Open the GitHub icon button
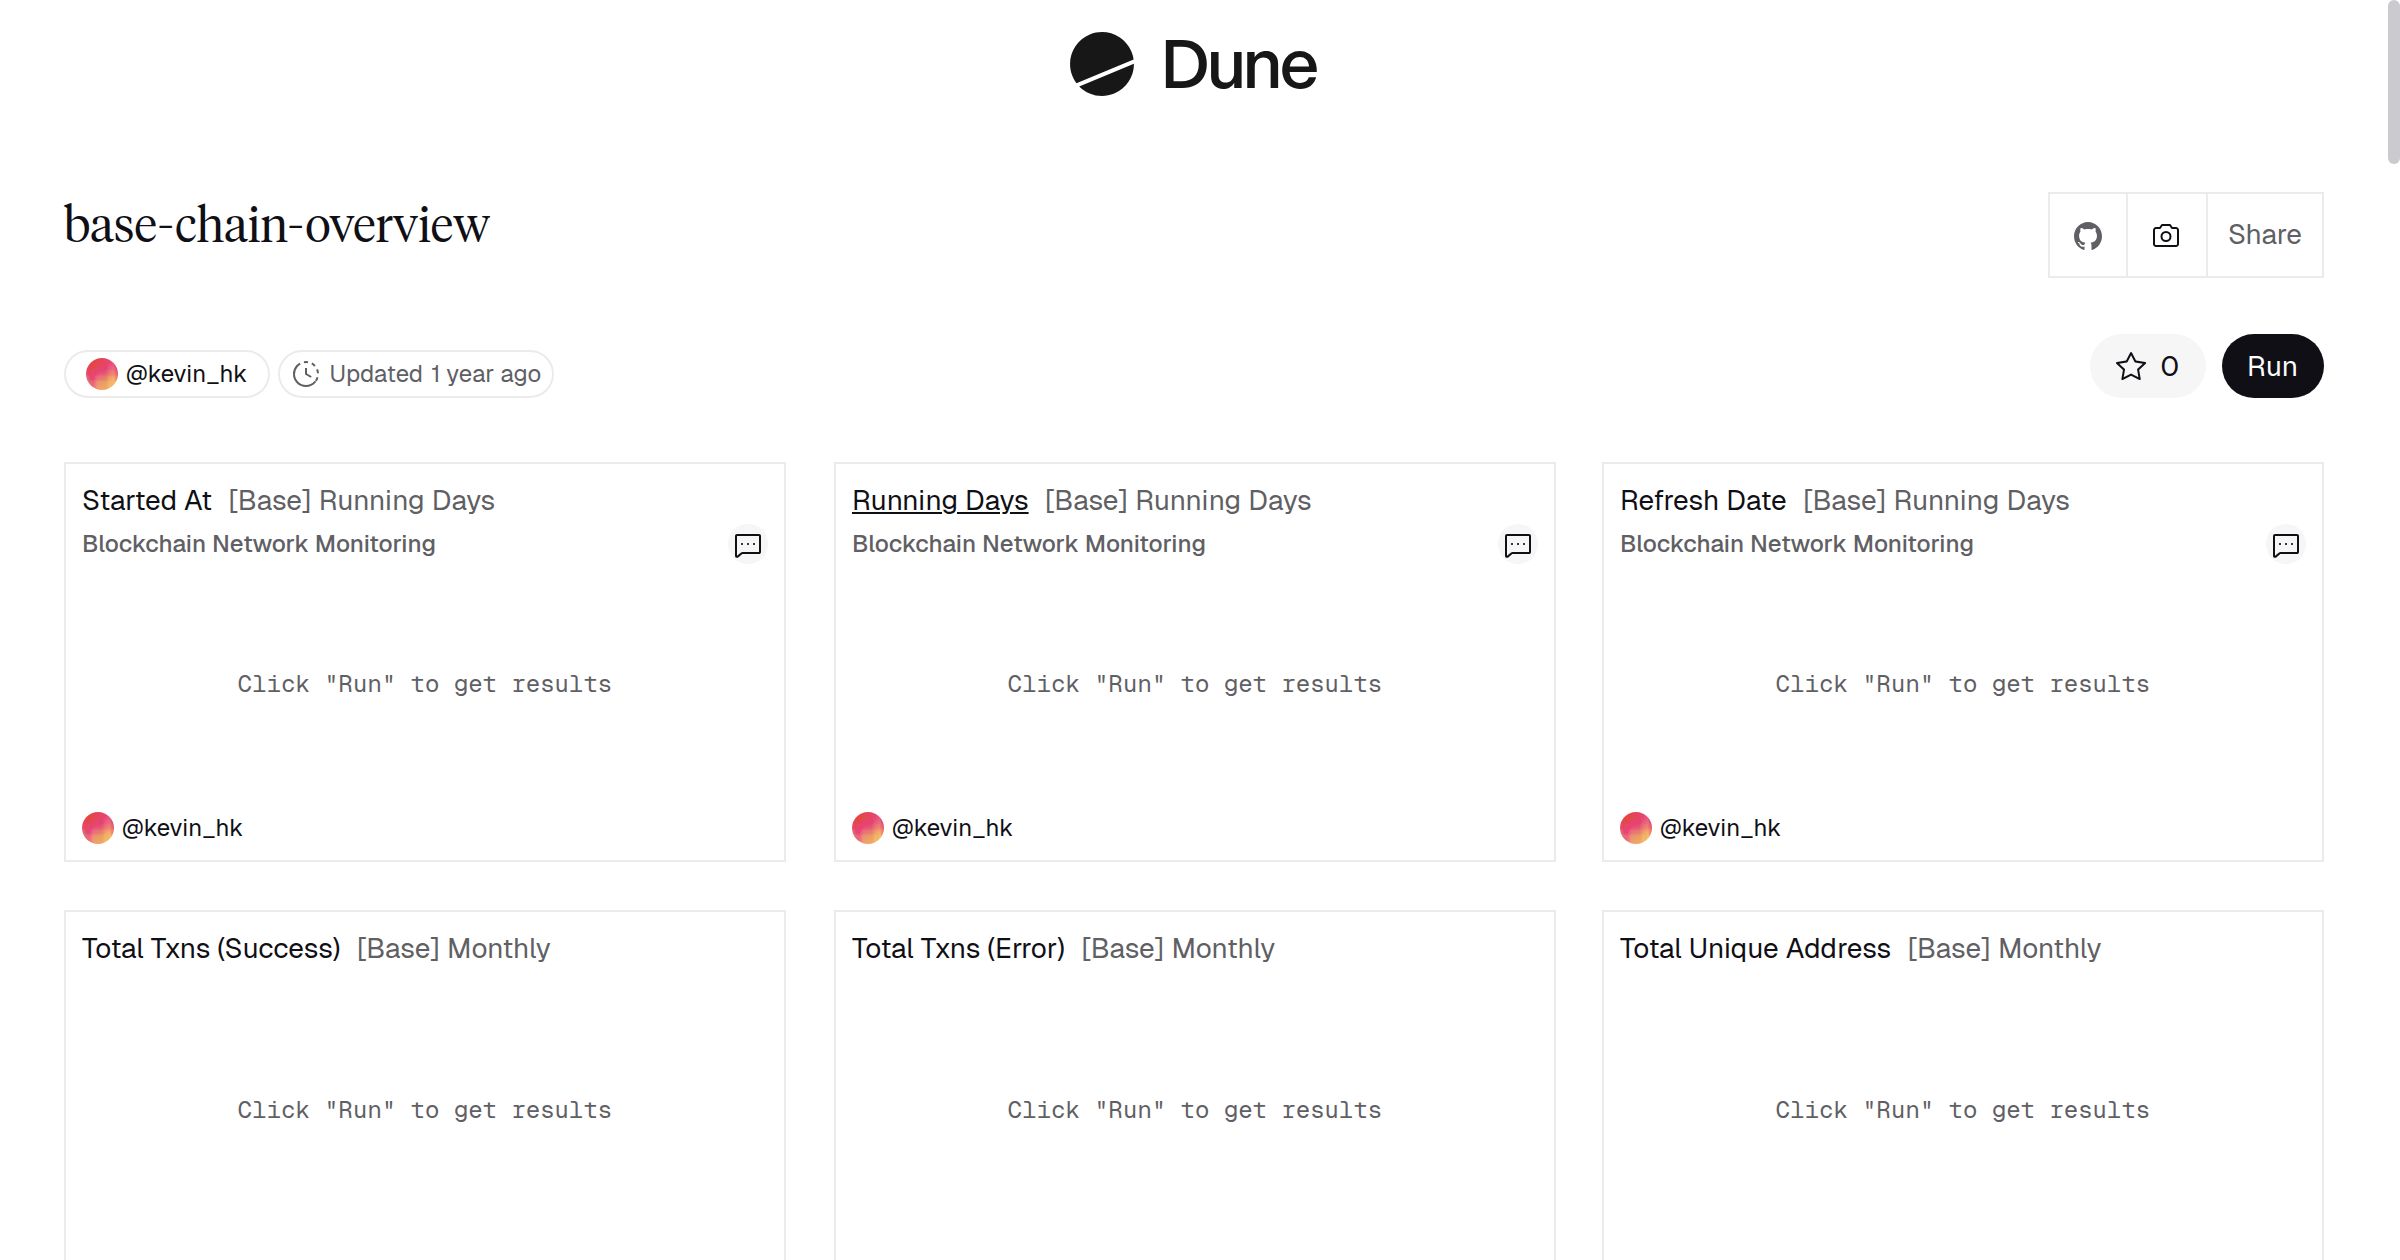Viewport: 2400px width, 1260px height. coord(2087,236)
